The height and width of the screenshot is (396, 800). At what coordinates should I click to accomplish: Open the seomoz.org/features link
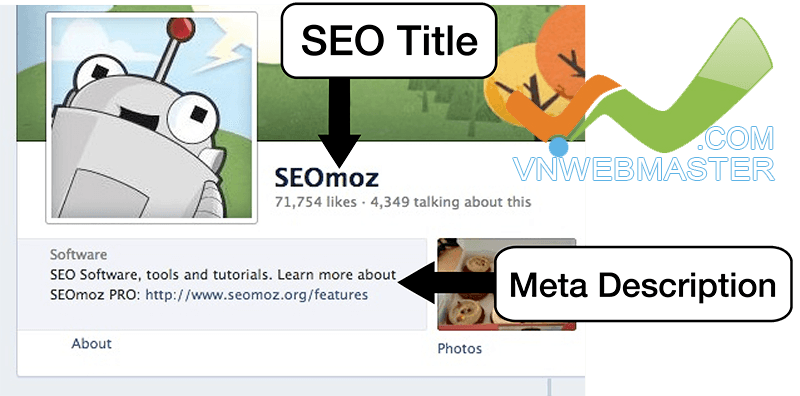(257, 295)
